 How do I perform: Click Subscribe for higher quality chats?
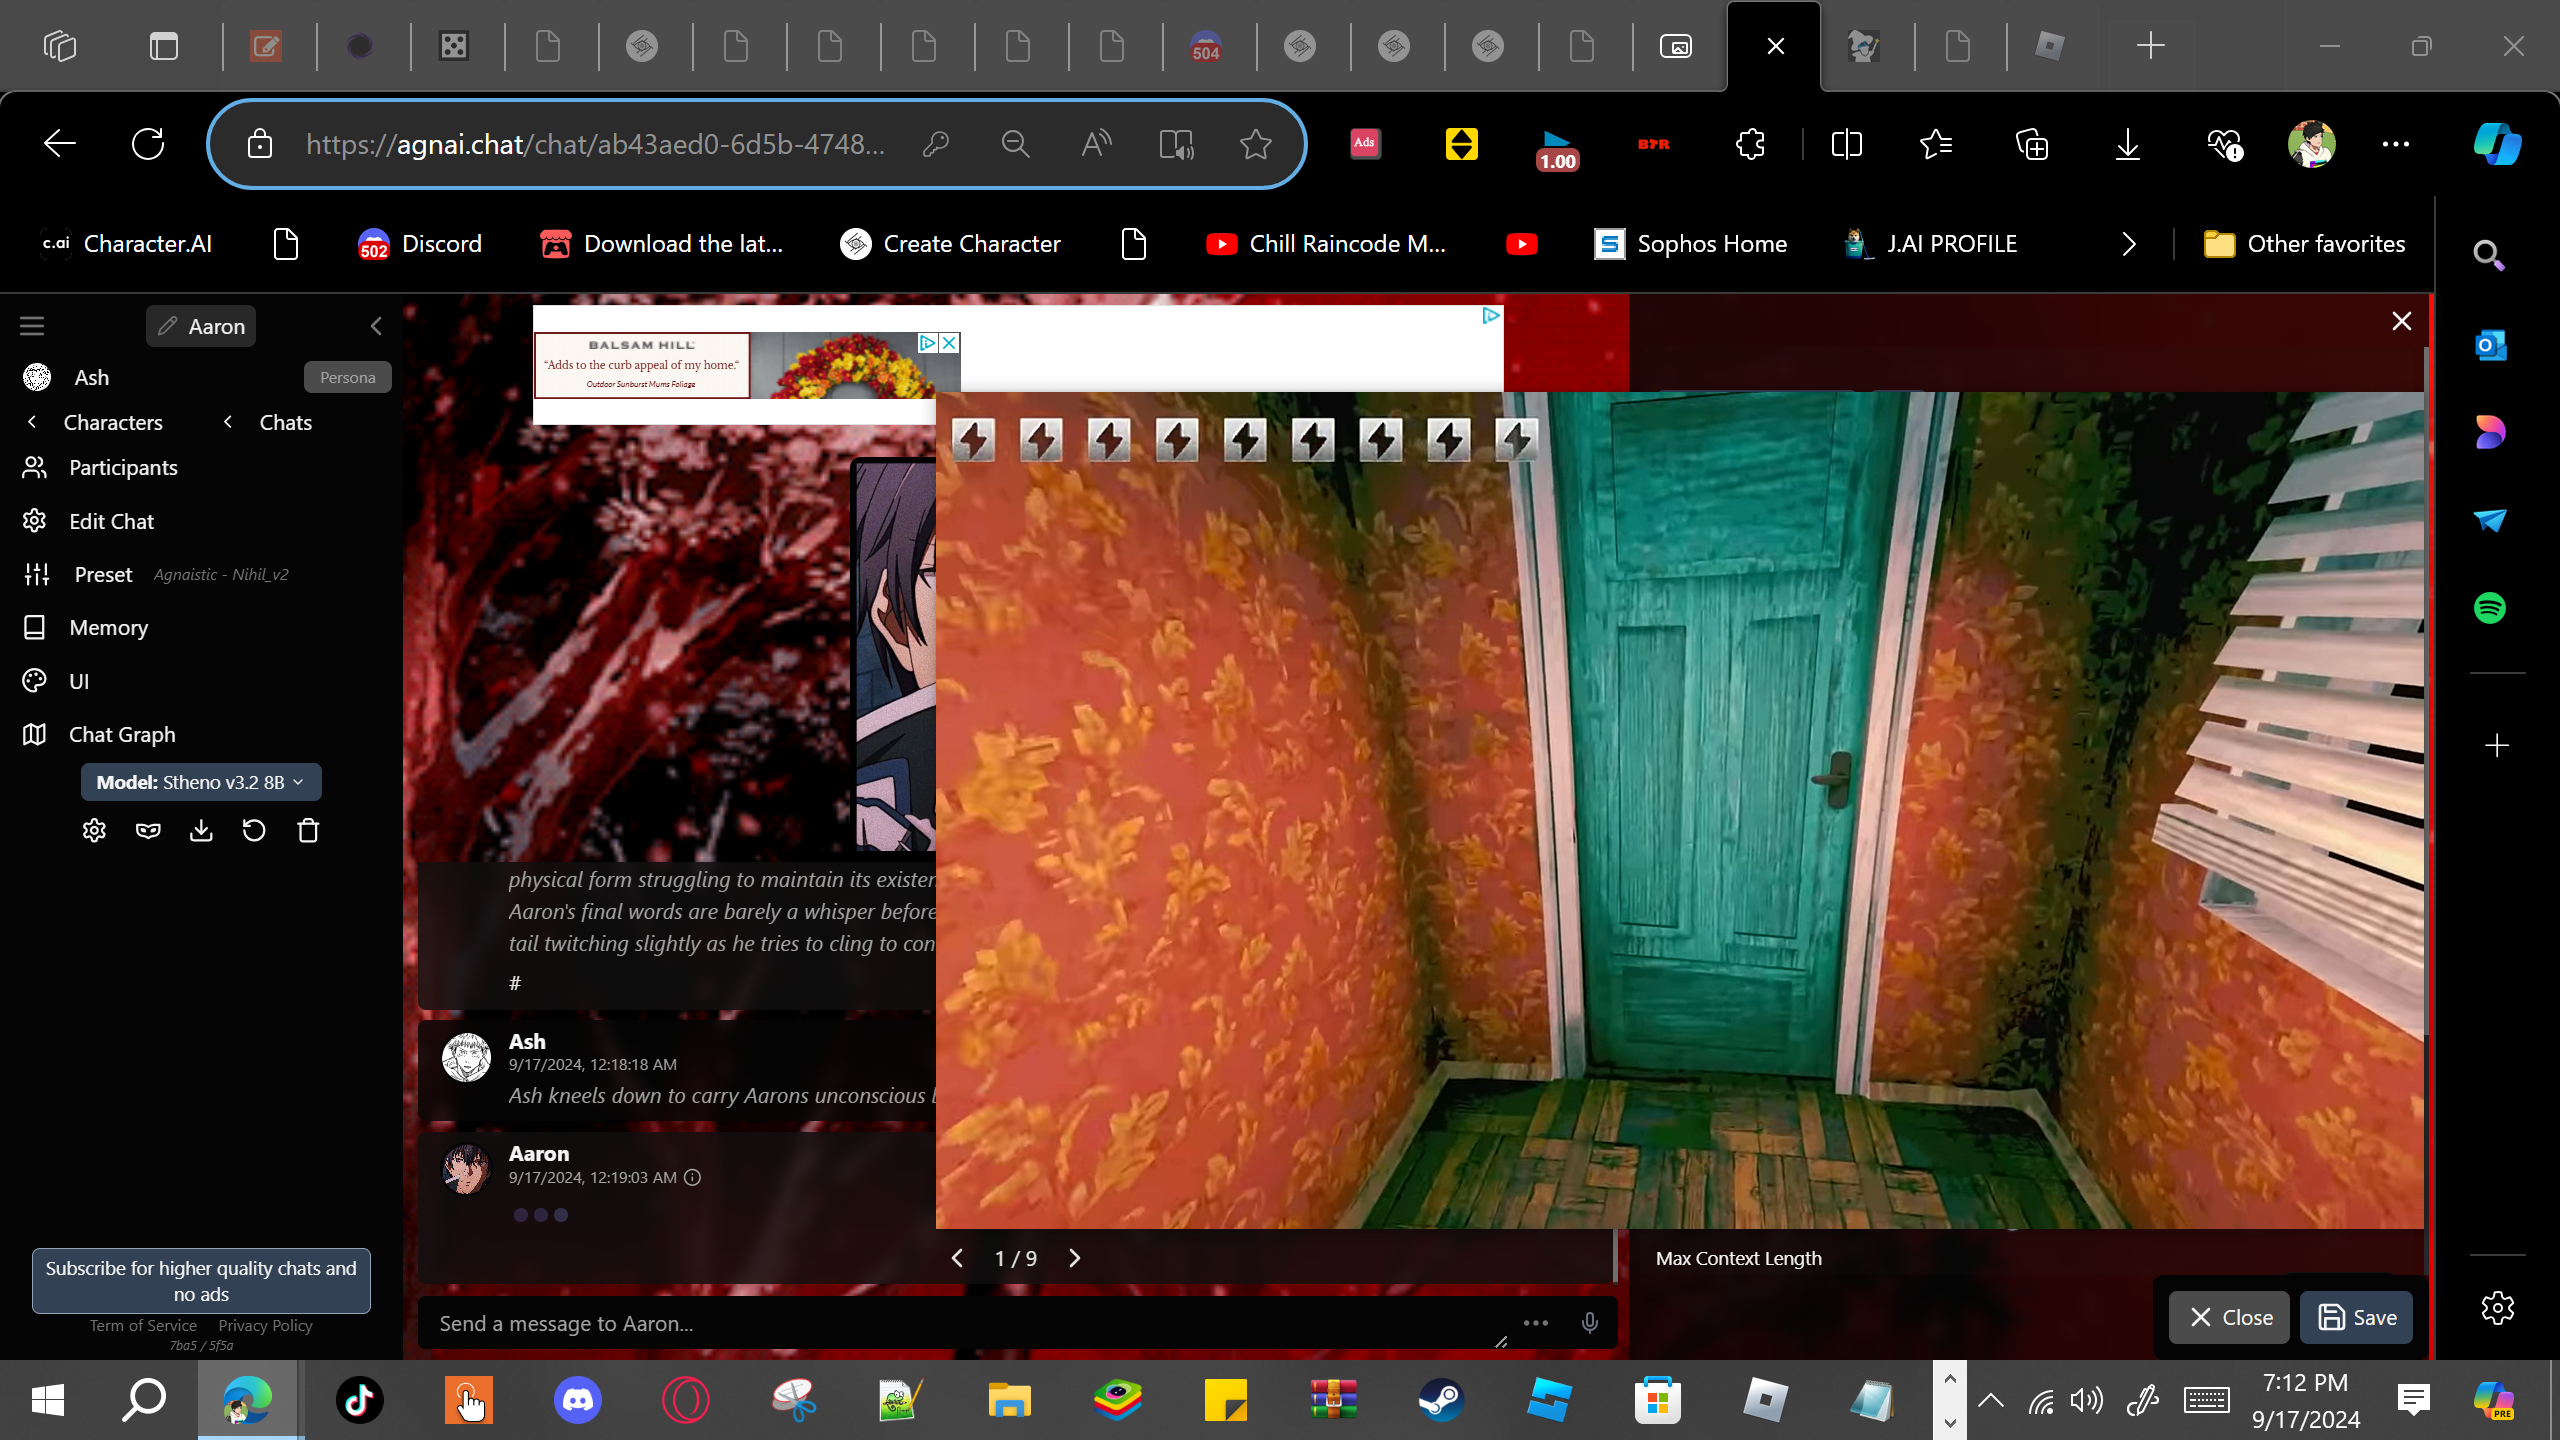201,1280
